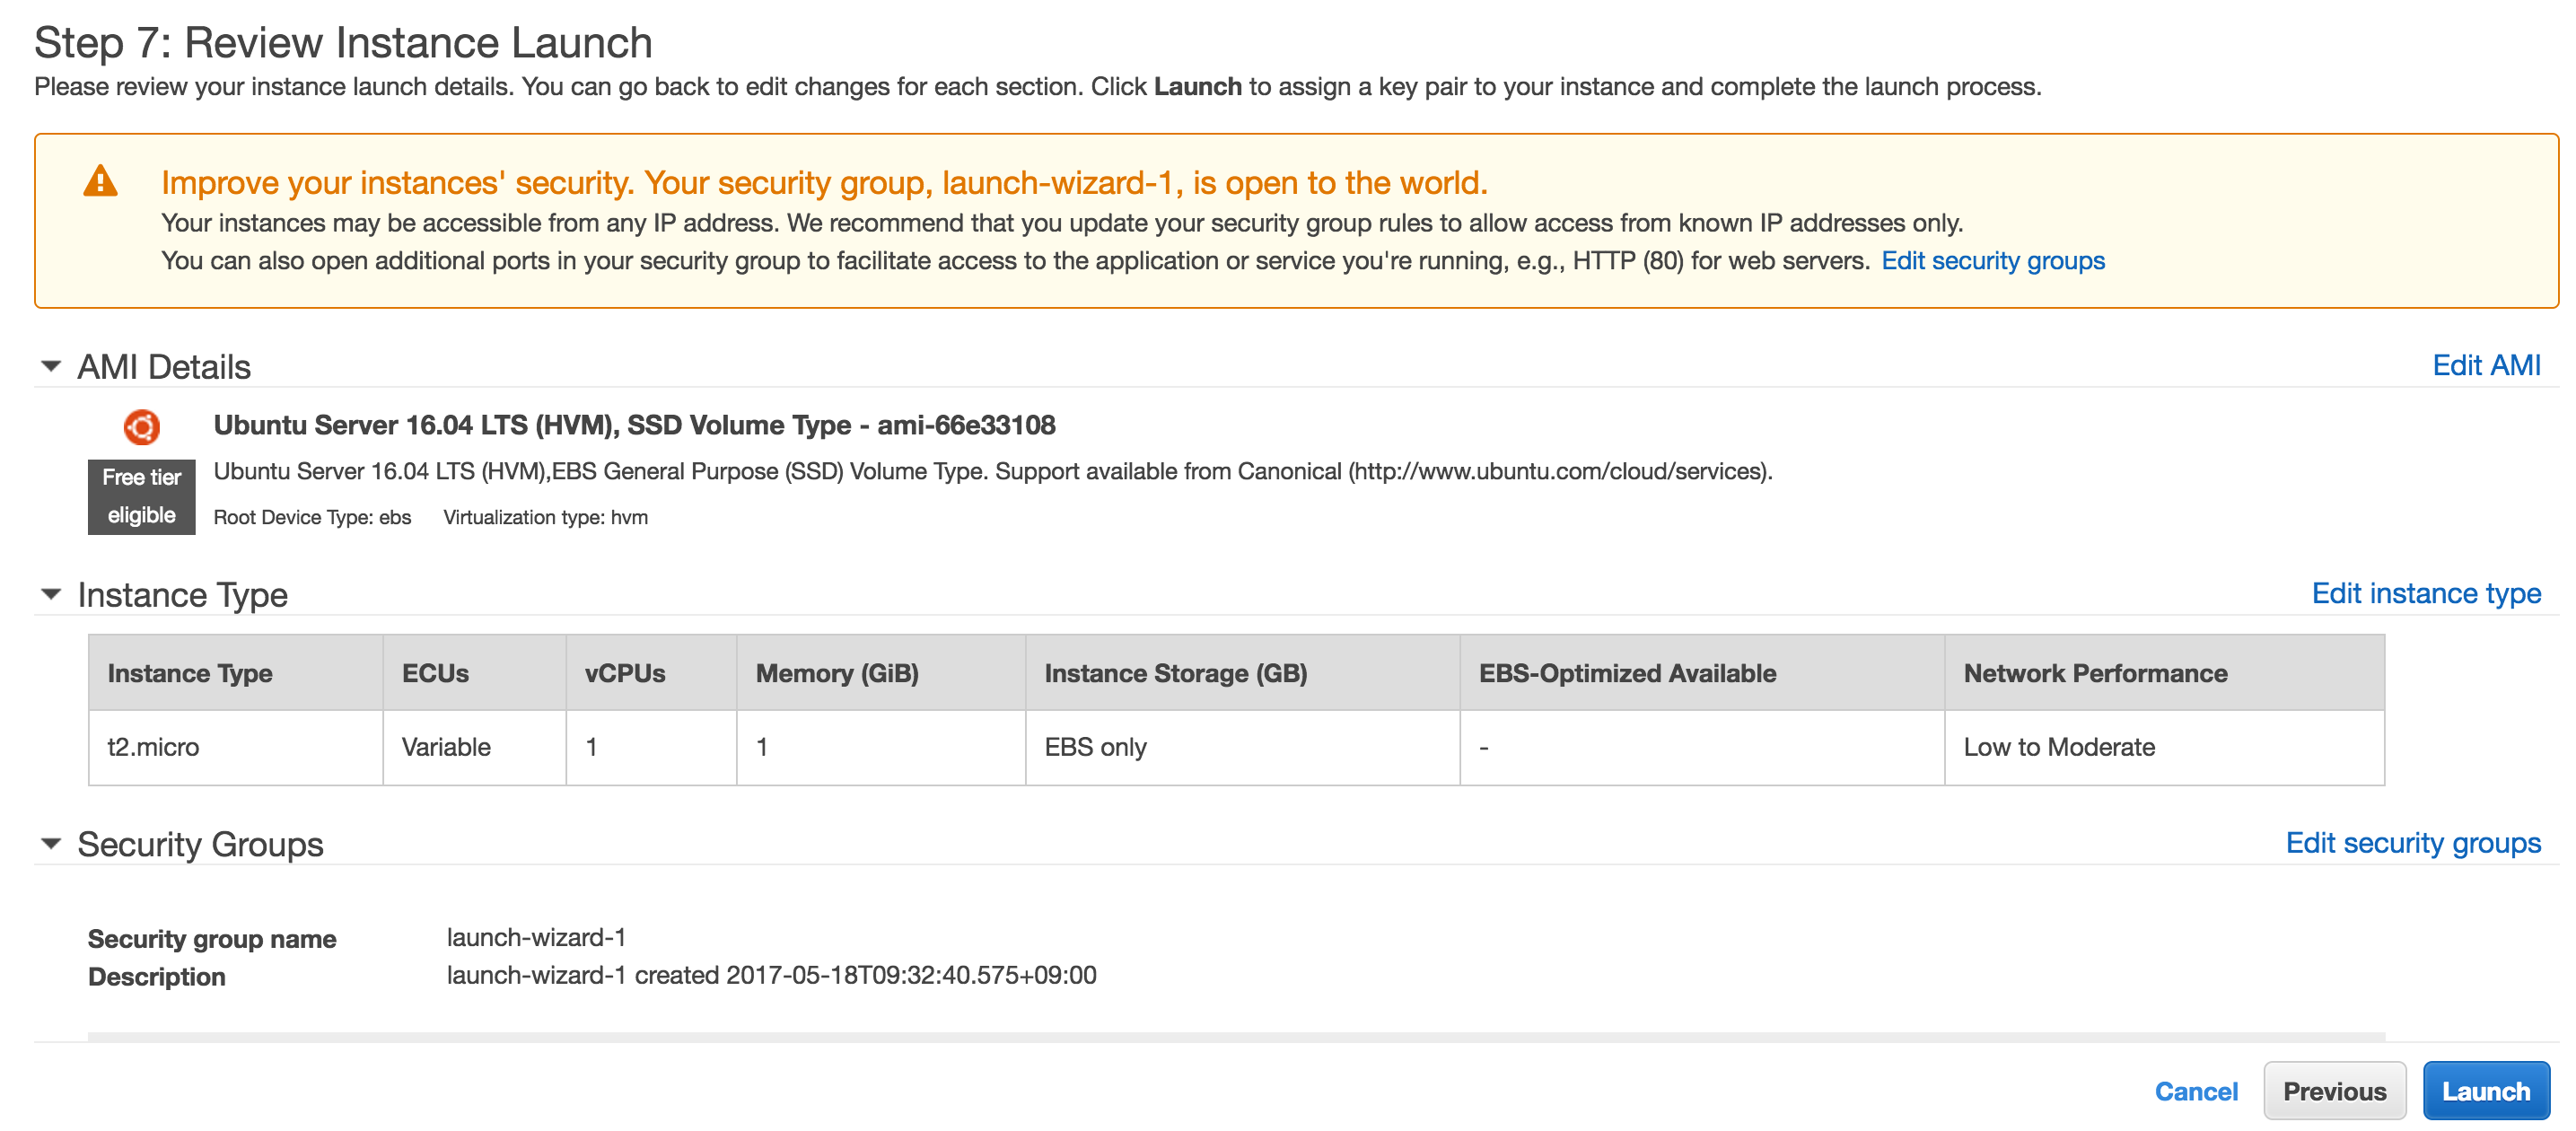Click the Cancel link

(x=2196, y=1091)
